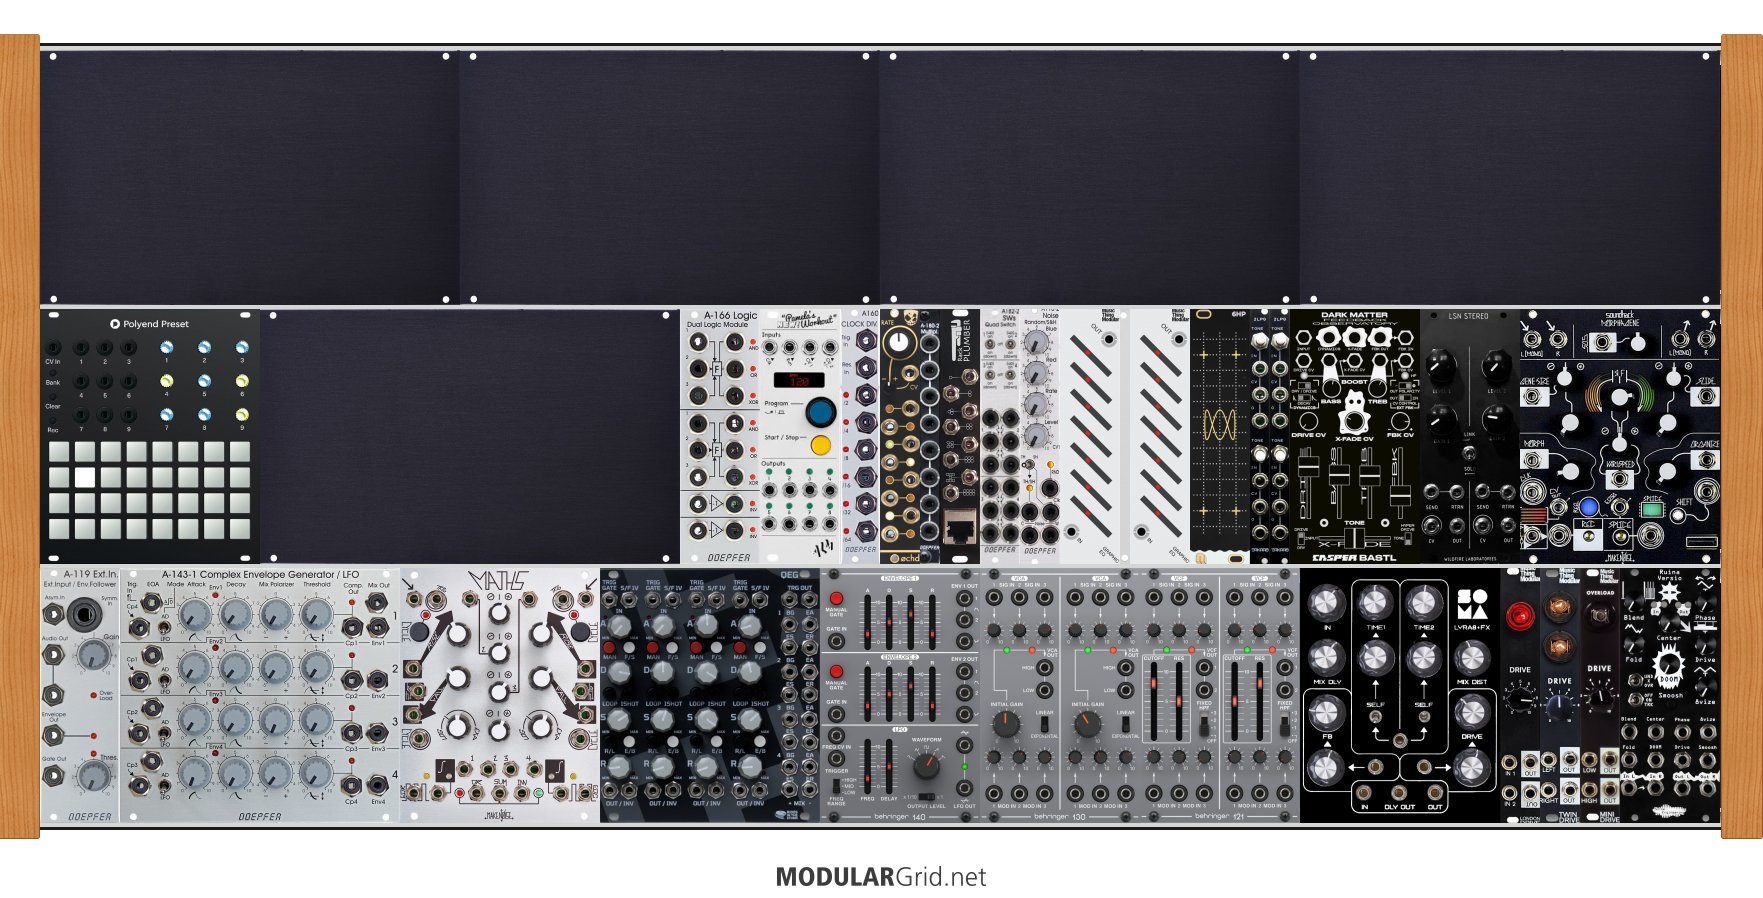Push the Clear button on Polyend Preset
The height and width of the screenshot is (898, 1763).
[x=53, y=396]
